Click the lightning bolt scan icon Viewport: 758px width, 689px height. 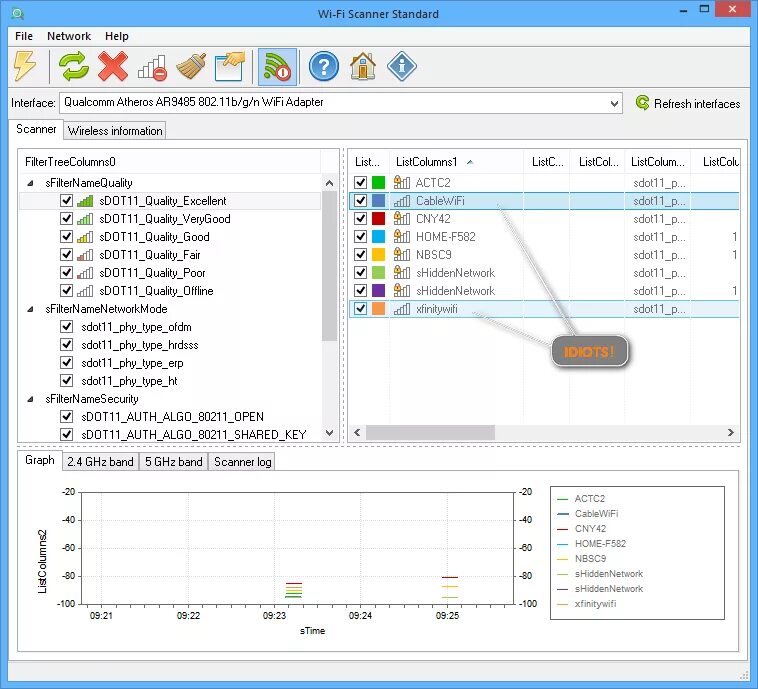[x=25, y=66]
